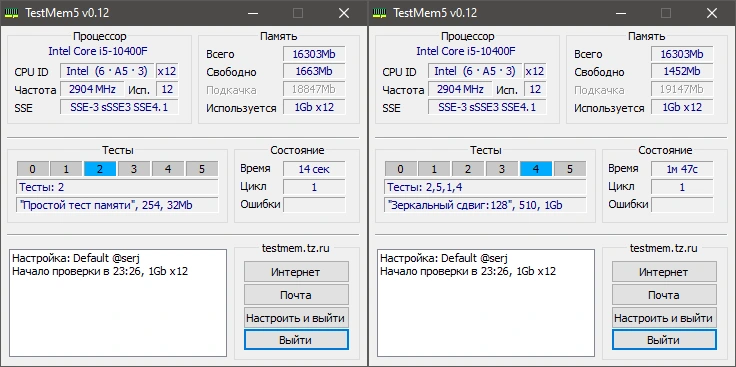Click Почта button in right window

[x=664, y=295]
